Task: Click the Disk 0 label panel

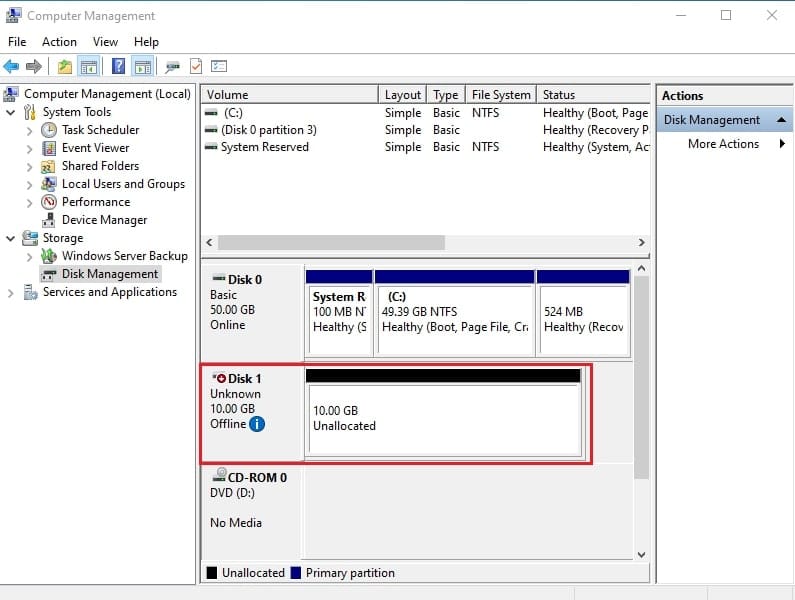Action: (x=252, y=312)
